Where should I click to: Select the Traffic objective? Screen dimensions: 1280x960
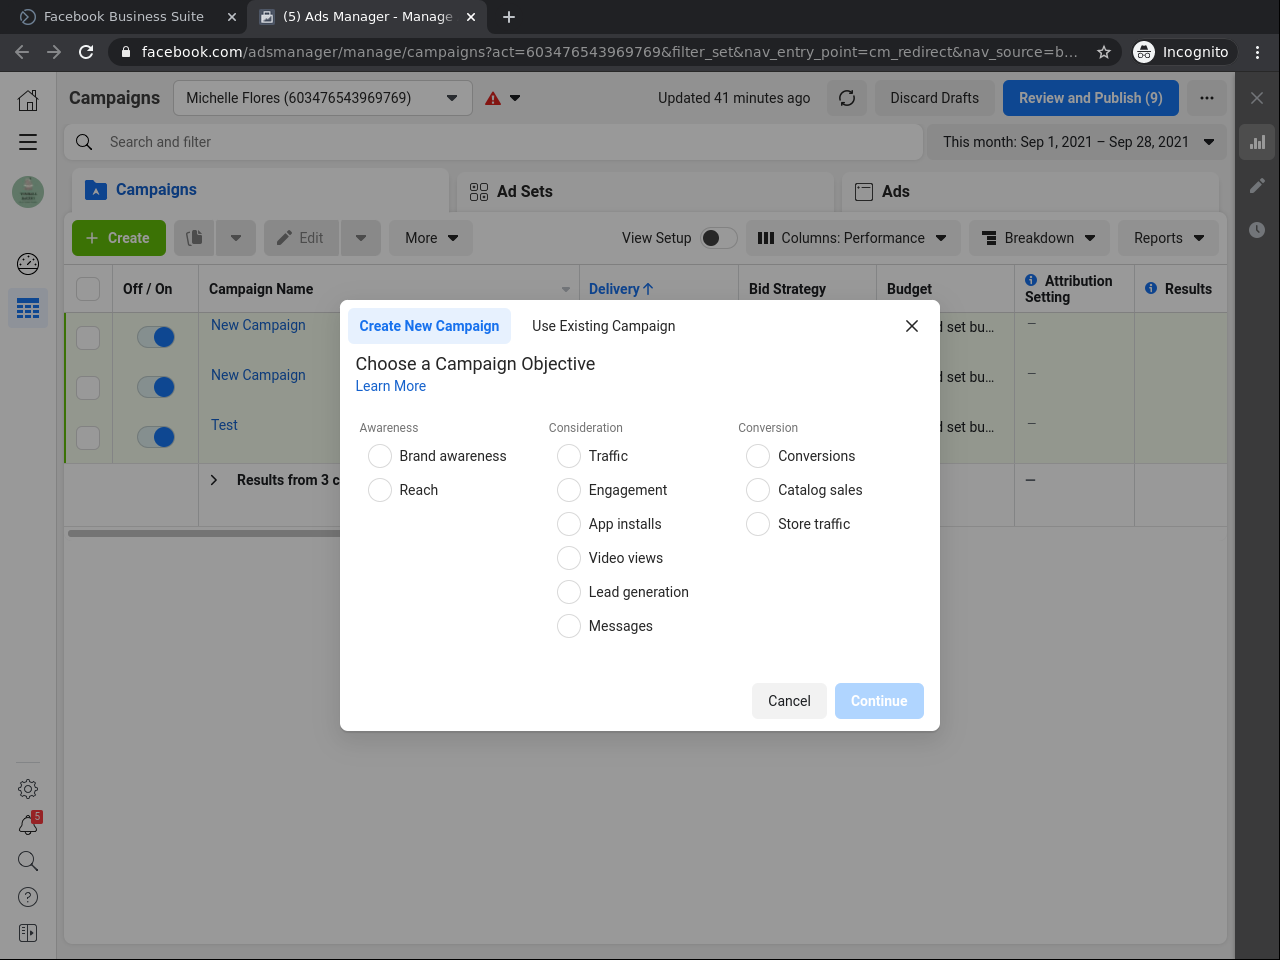click(x=569, y=456)
